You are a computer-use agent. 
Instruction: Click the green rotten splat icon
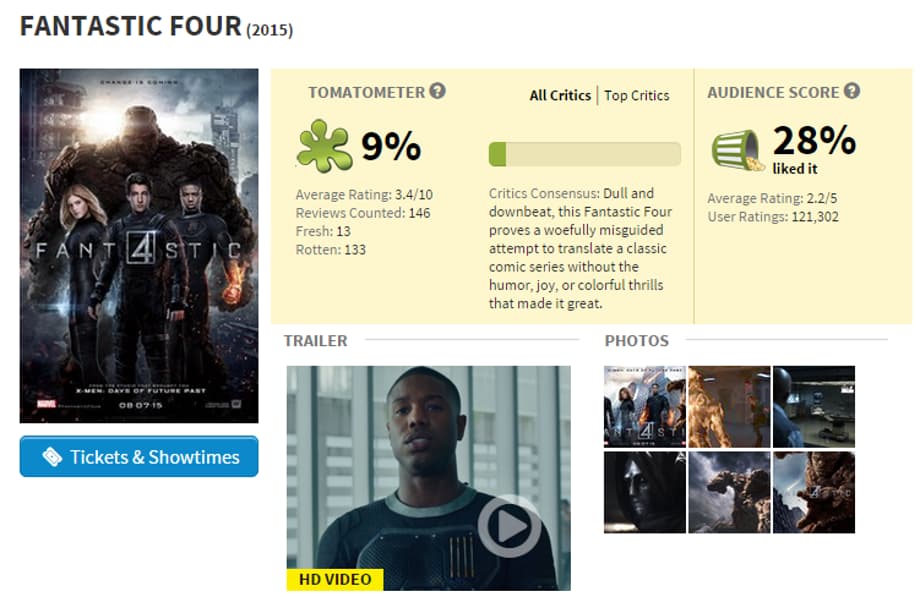[324, 146]
